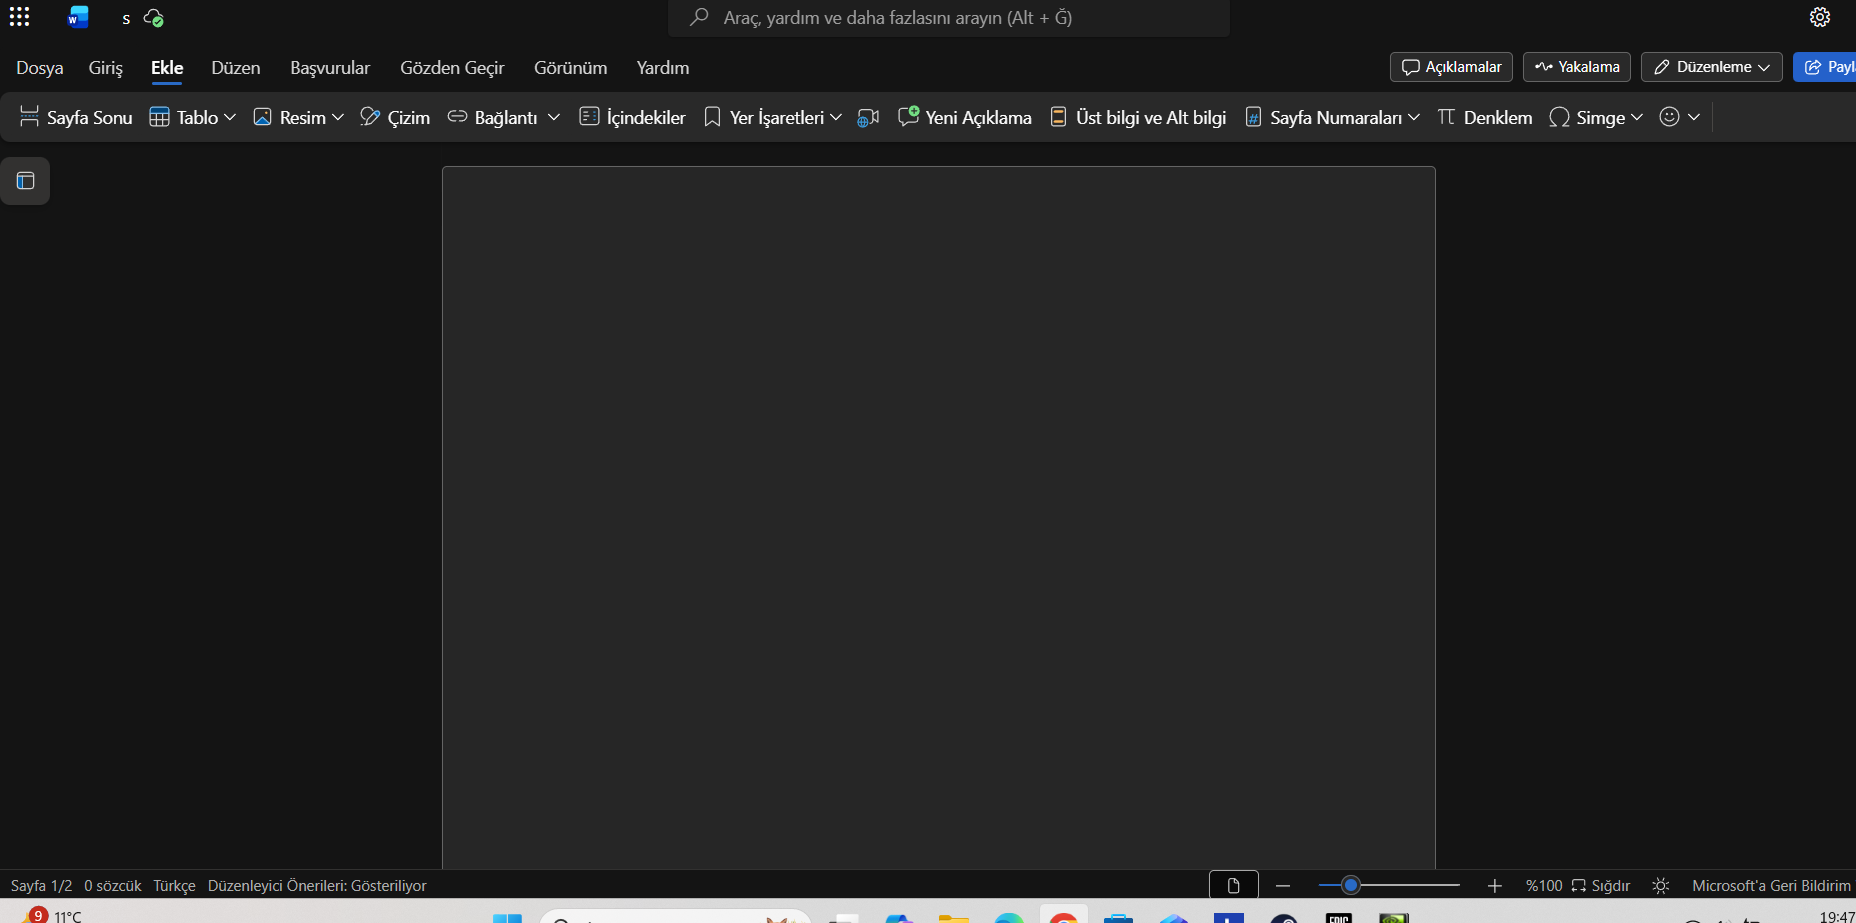1856x923 pixels.
Task: Open the settings gear icon
Action: (x=1819, y=17)
